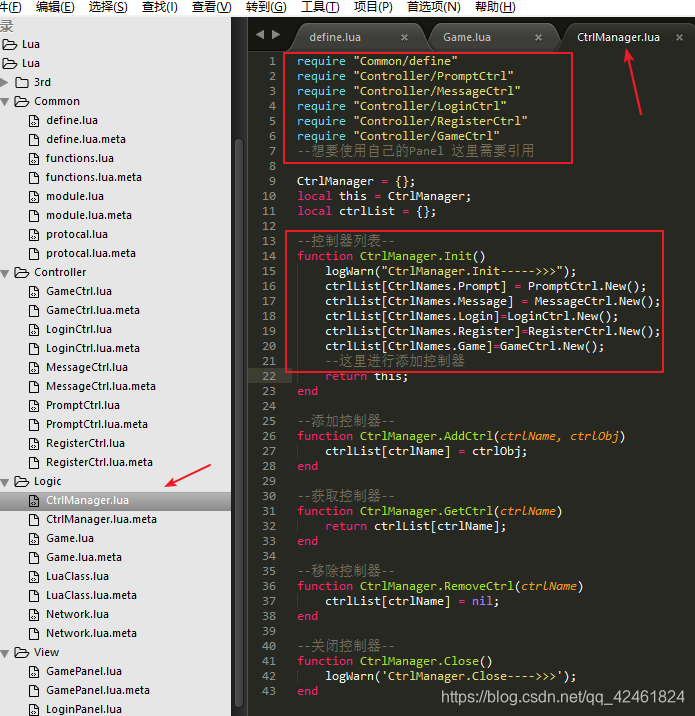Collapse the Logic folder

[x=5, y=482]
